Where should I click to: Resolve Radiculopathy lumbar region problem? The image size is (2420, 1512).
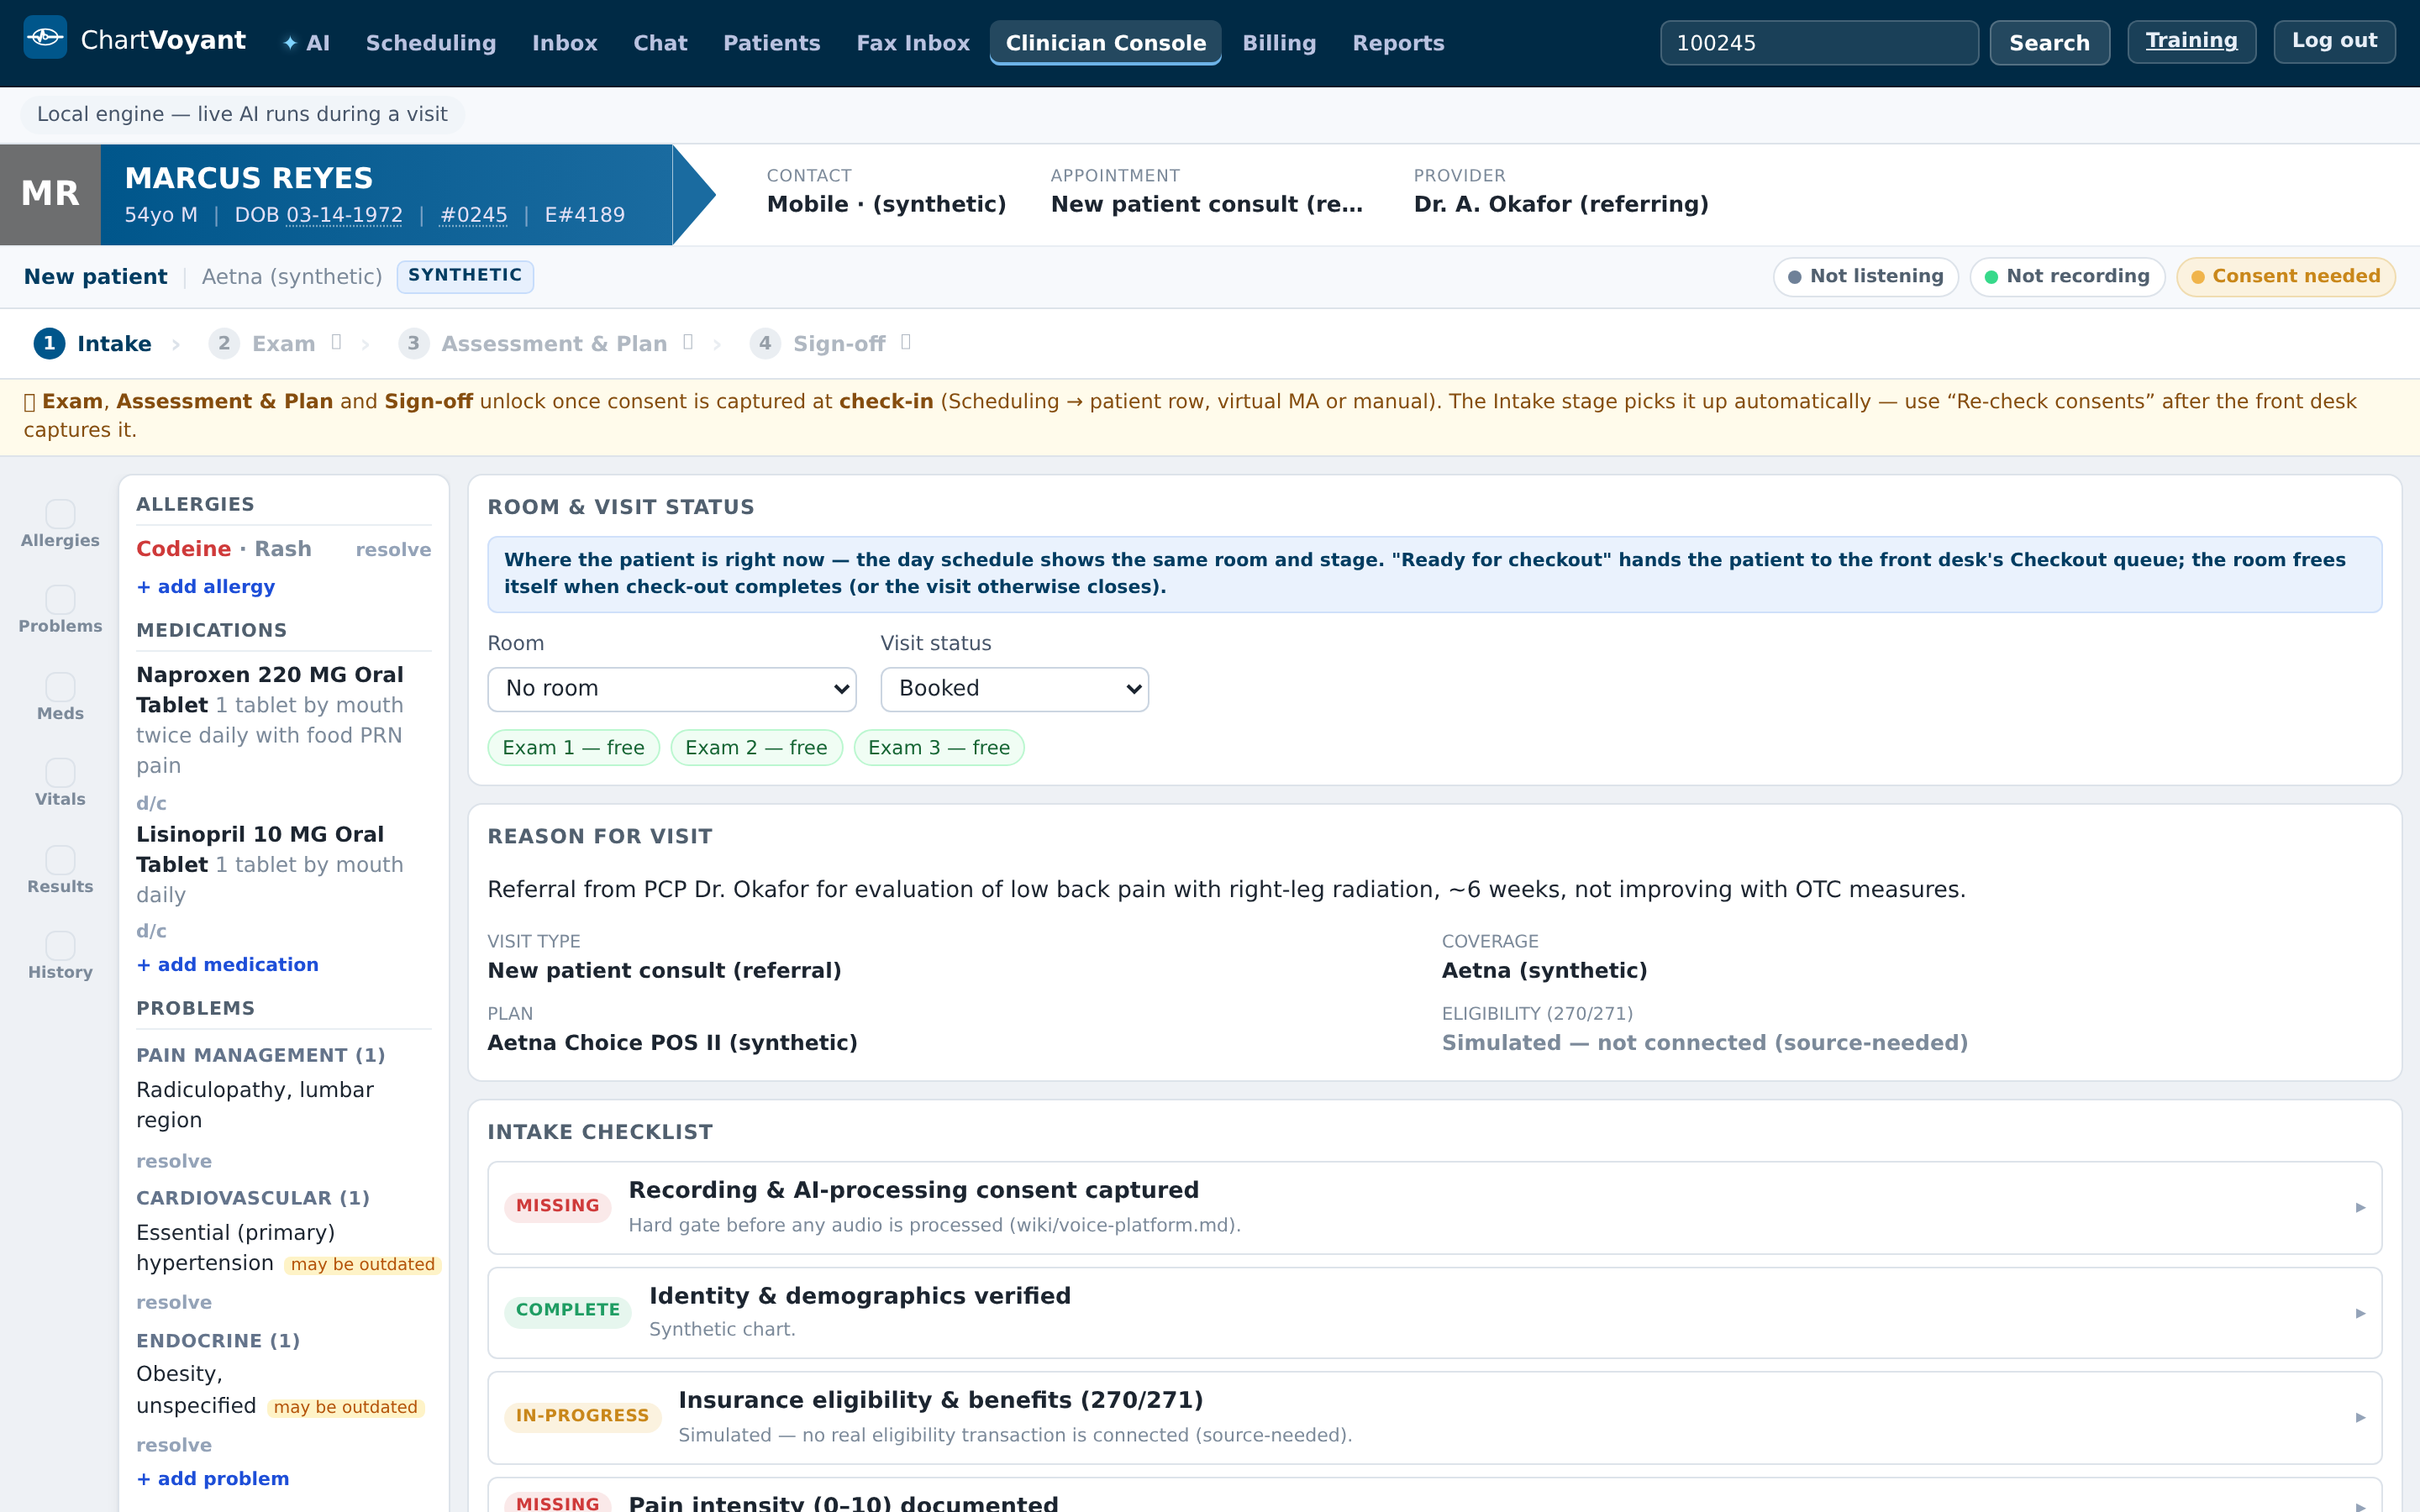tap(174, 1161)
